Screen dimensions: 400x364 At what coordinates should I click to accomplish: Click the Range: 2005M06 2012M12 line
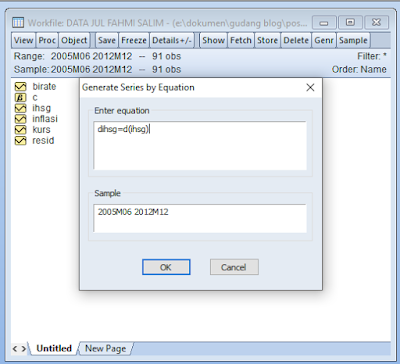point(97,56)
